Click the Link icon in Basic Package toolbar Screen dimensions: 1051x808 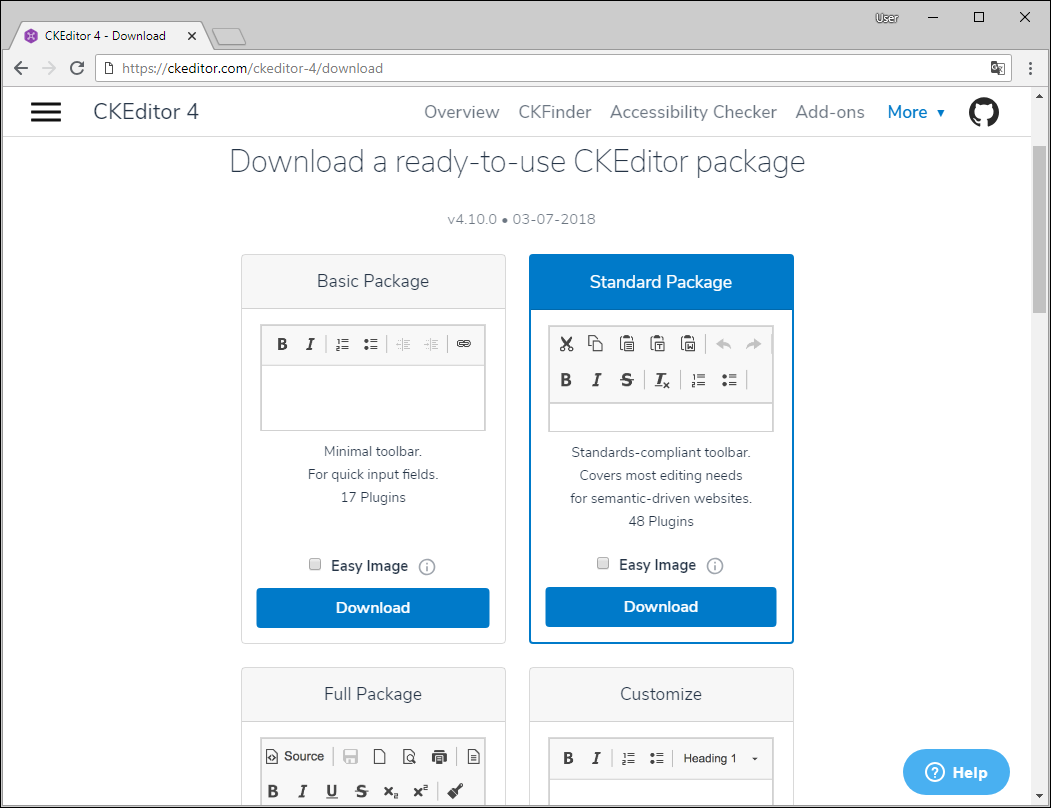[x=463, y=344]
